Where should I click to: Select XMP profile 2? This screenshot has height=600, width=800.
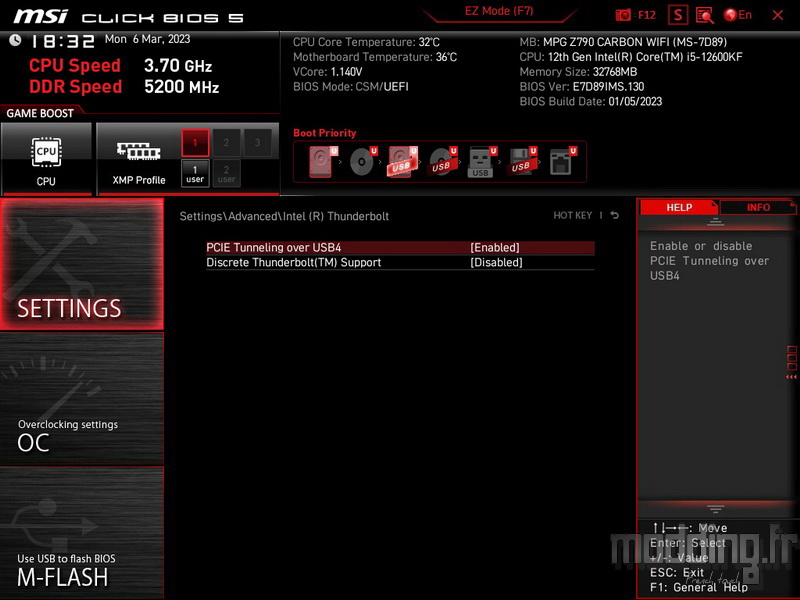pos(226,142)
